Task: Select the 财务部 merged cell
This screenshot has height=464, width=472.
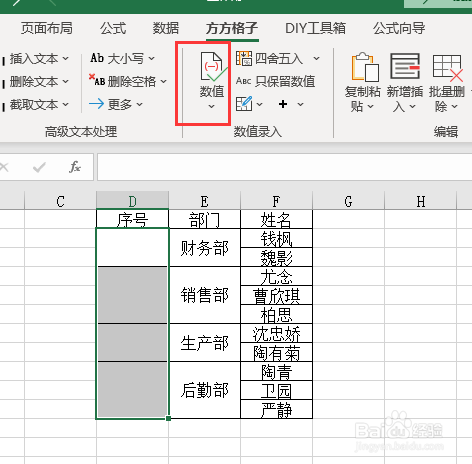Action: 204,247
